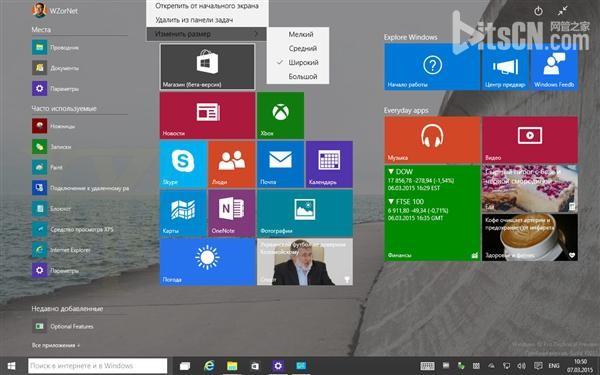
Task: Launch the Skype tile
Action: (183, 164)
